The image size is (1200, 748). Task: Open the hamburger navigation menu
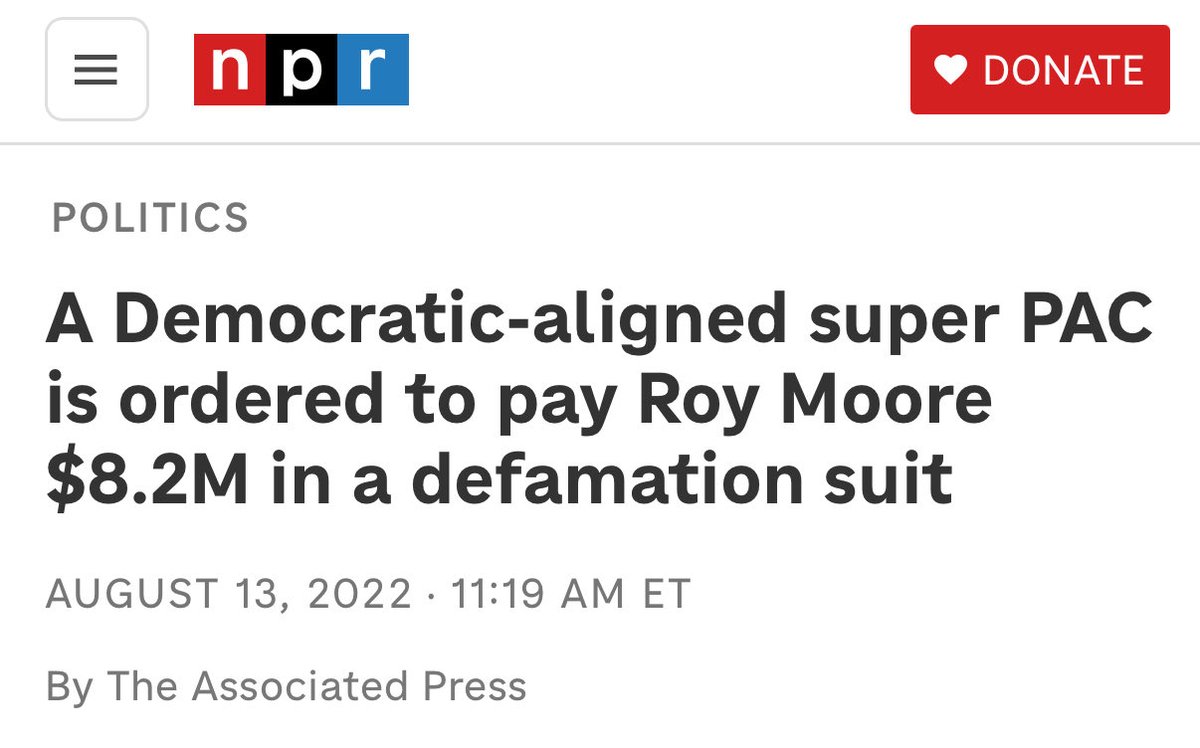97,70
